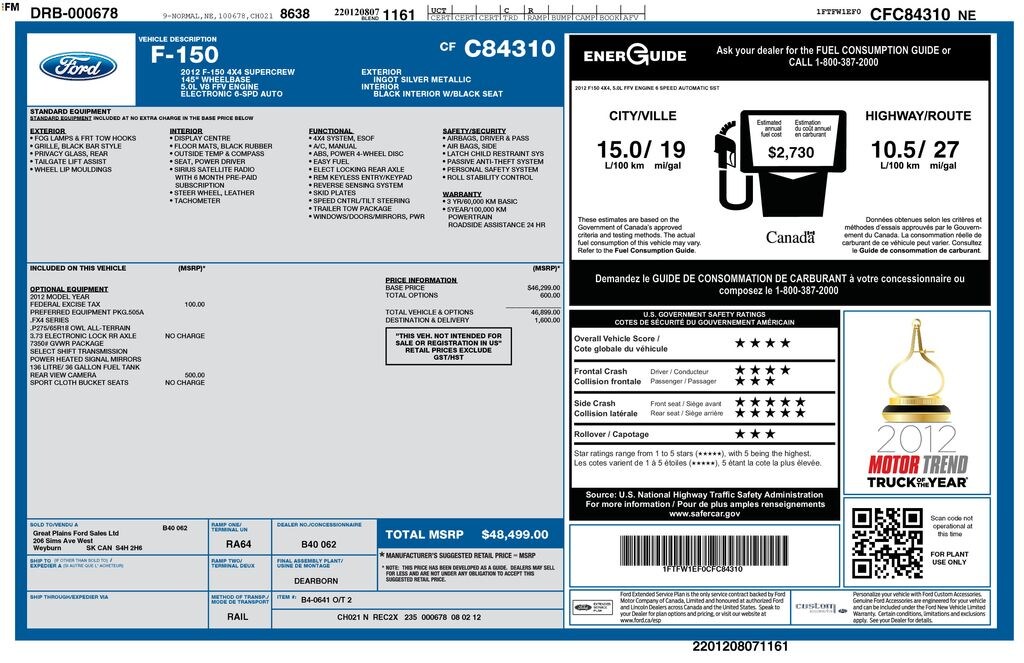Click the Overall Vehicle Score stars
The width and height of the screenshot is (1024, 663).
tap(762, 343)
